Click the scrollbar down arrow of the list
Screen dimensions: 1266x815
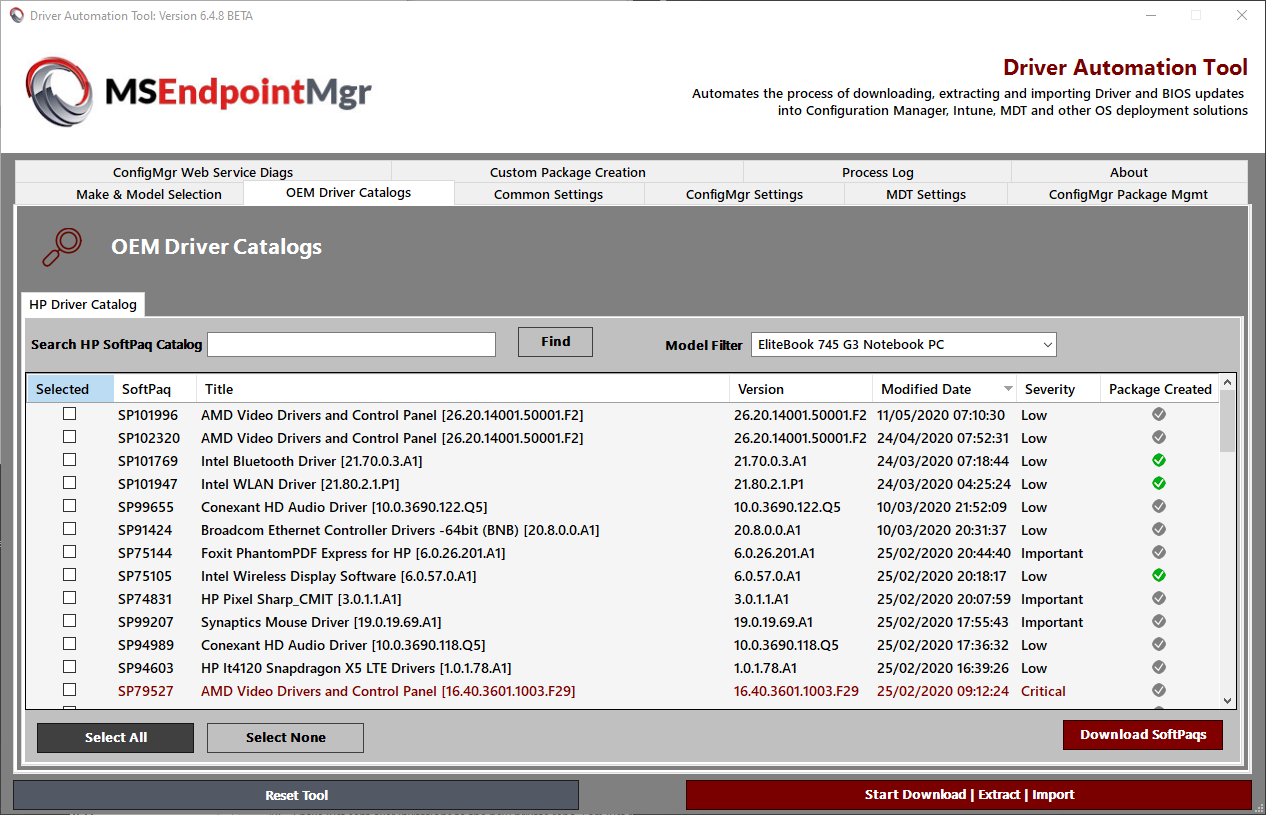click(x=1228, y=702)
